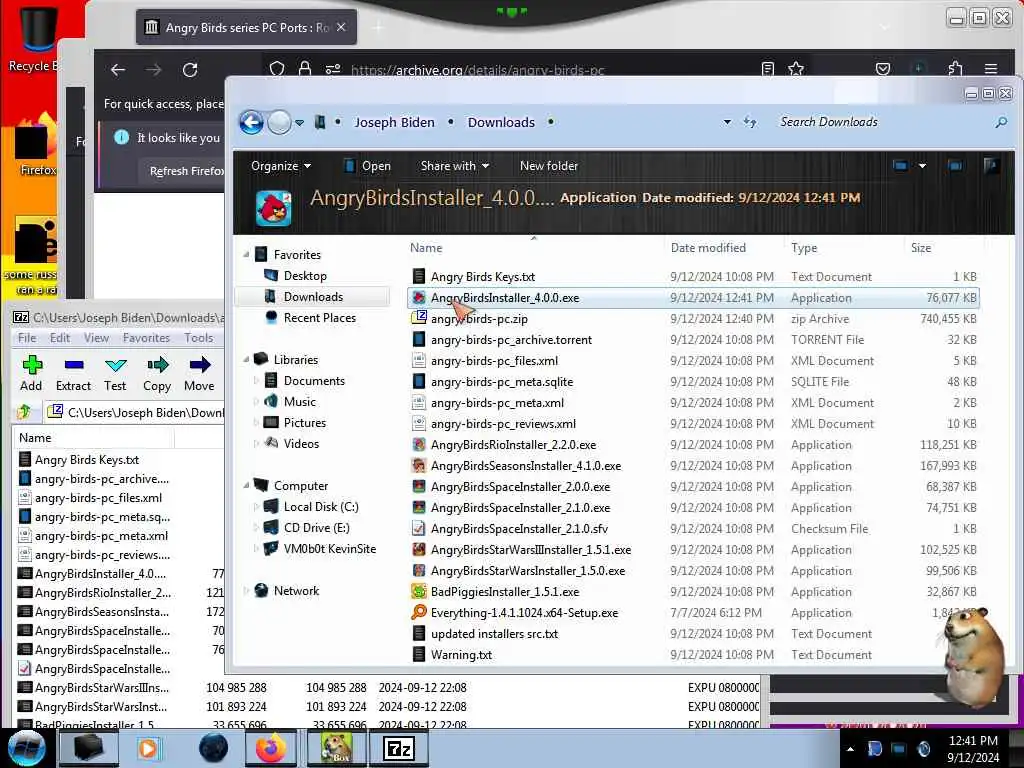
Task: Open the View menu in 7-Zip
Action: [x=96, y=338]
